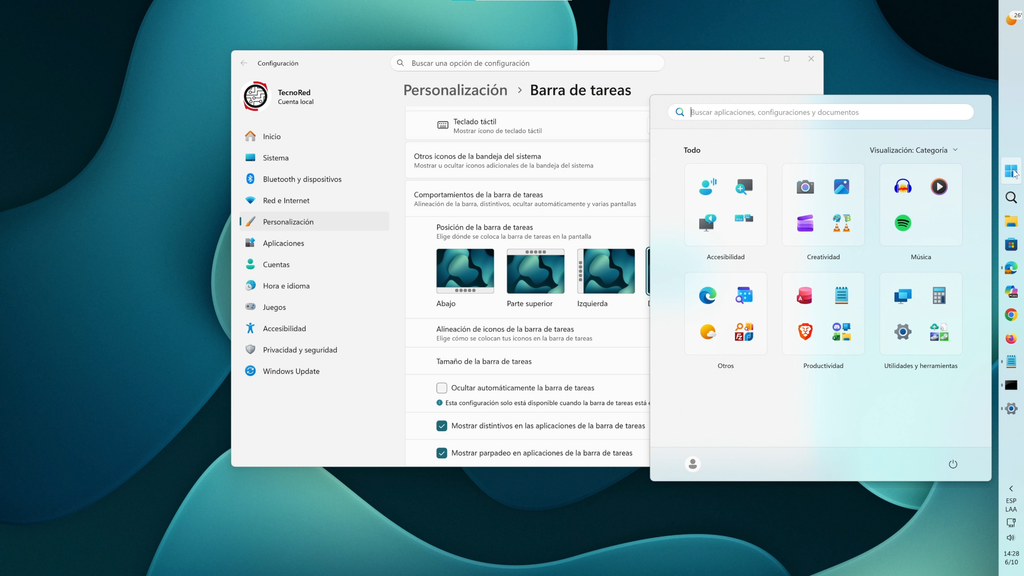Click the back arrow in Configuración window
Viewport: 1024px width, 576px height.
pyautogui.click(x=244, y=63)
